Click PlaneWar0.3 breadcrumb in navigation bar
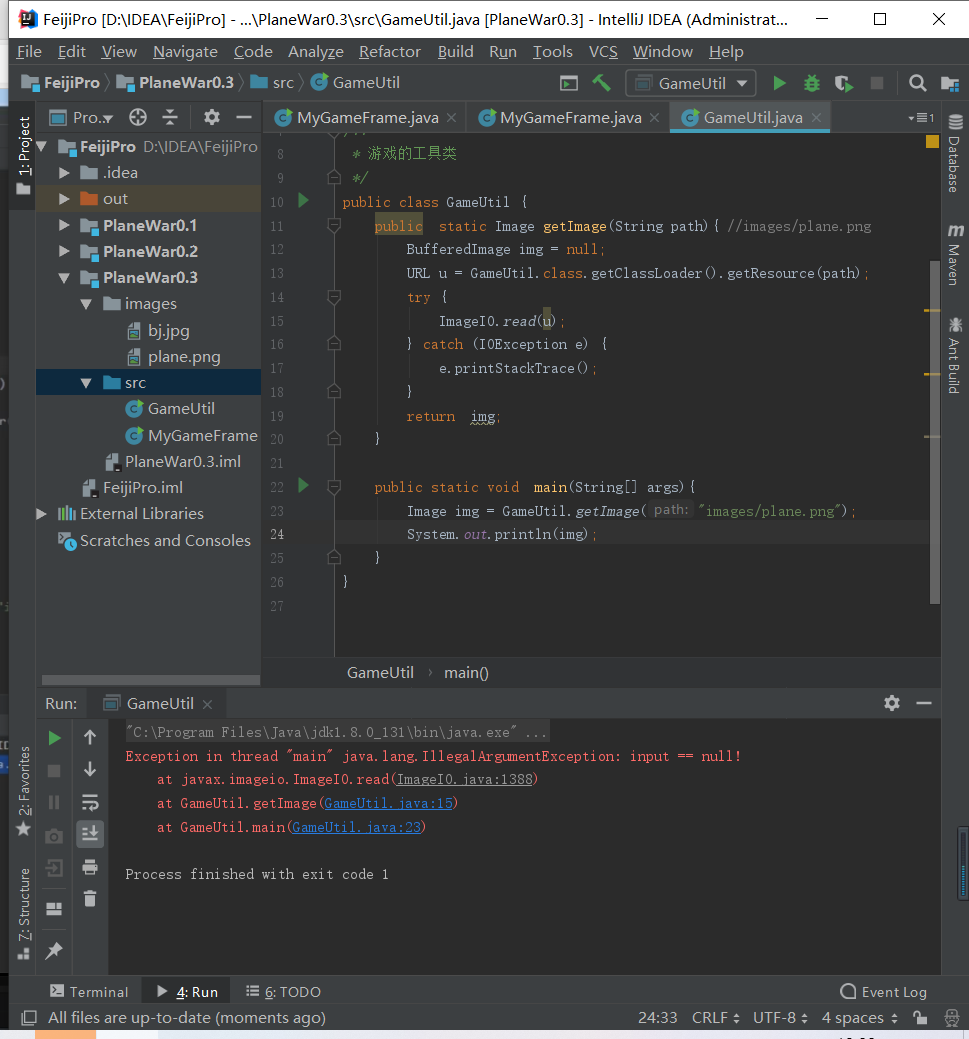The image size is (969, 1039). [x=175, y=83]
